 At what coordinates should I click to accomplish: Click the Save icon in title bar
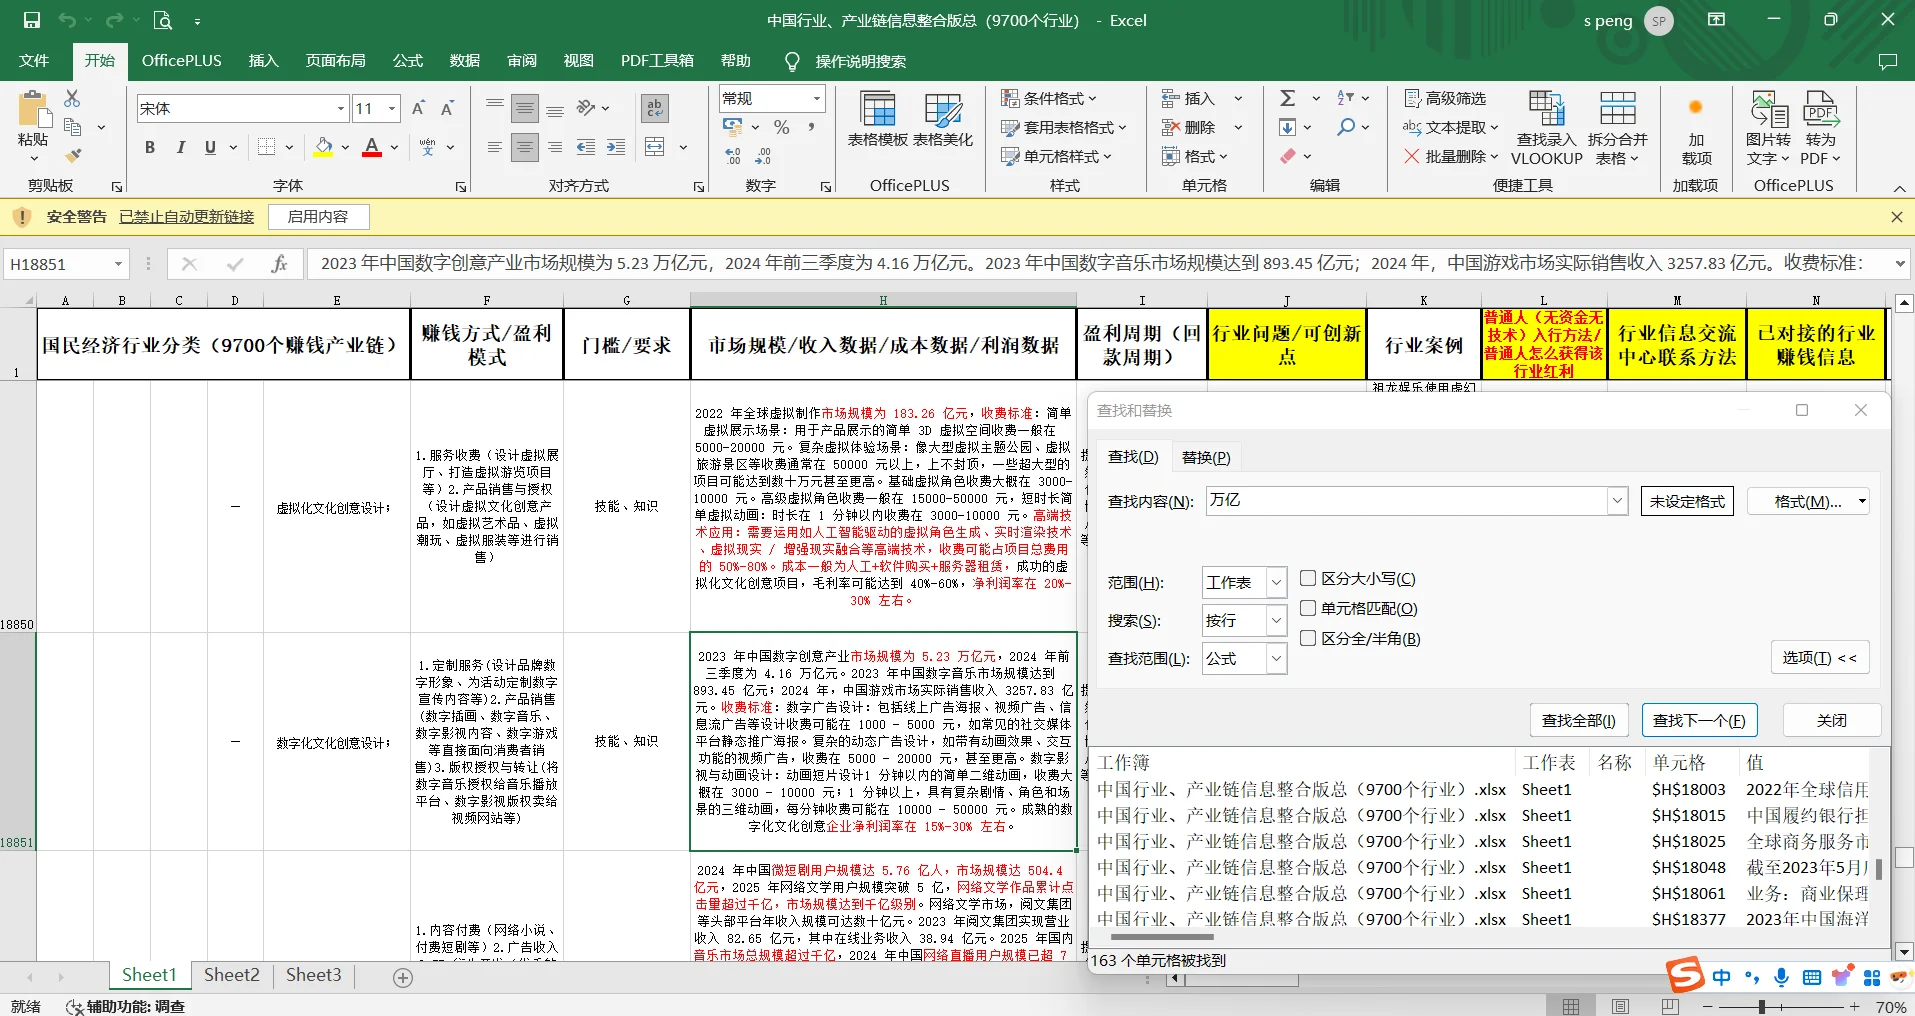click(x=31, y=20)
